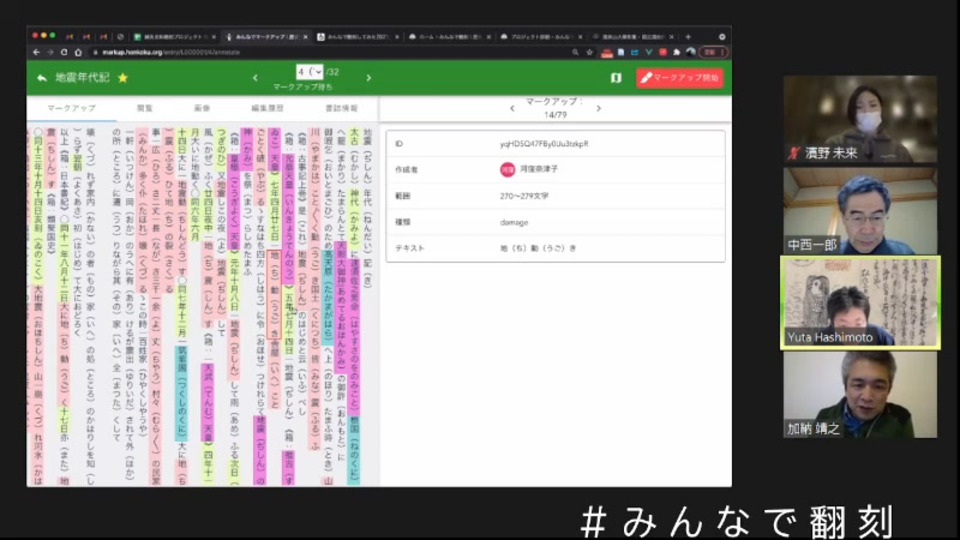Switch to the プロジェクト詳細 browser tab

pos(540,37)
